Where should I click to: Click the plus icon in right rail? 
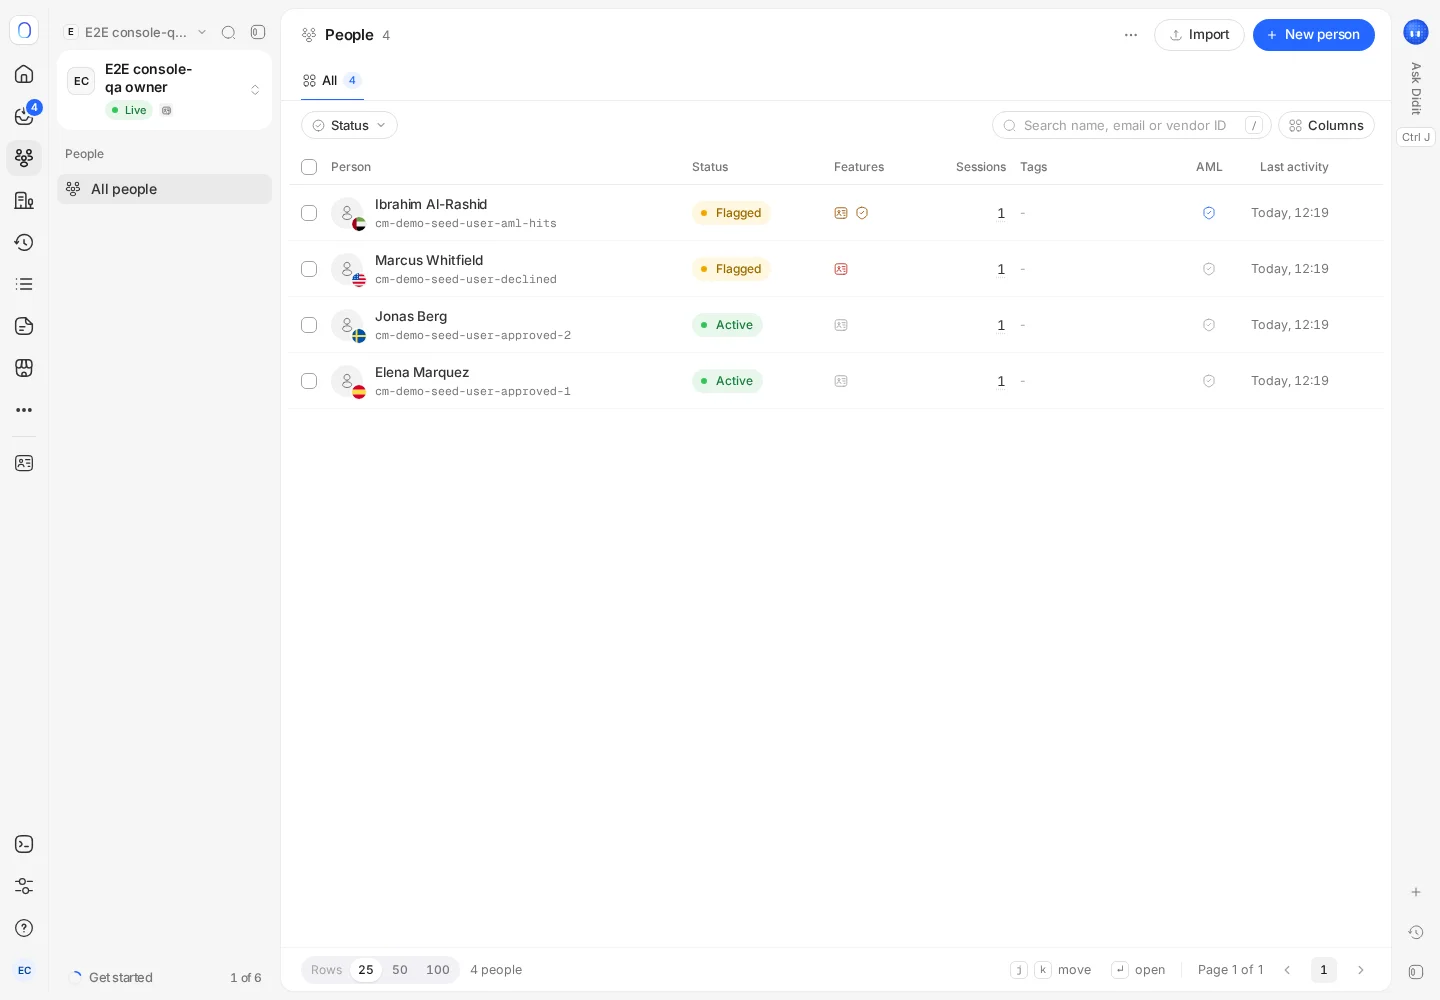1416,892
